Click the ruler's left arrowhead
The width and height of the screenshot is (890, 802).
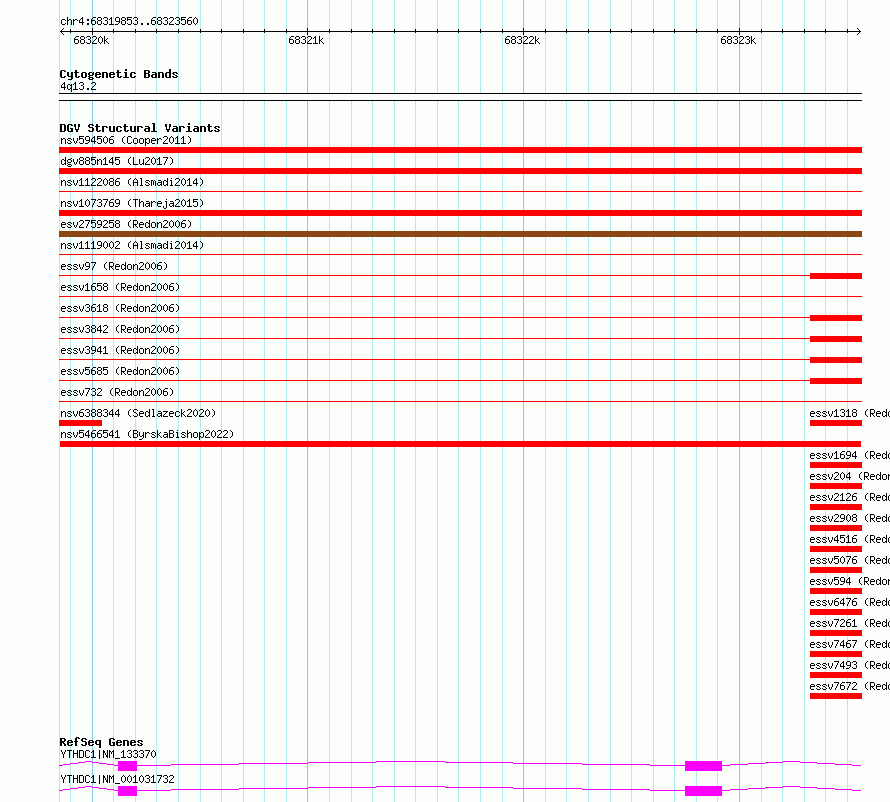[x=62, y=31]
